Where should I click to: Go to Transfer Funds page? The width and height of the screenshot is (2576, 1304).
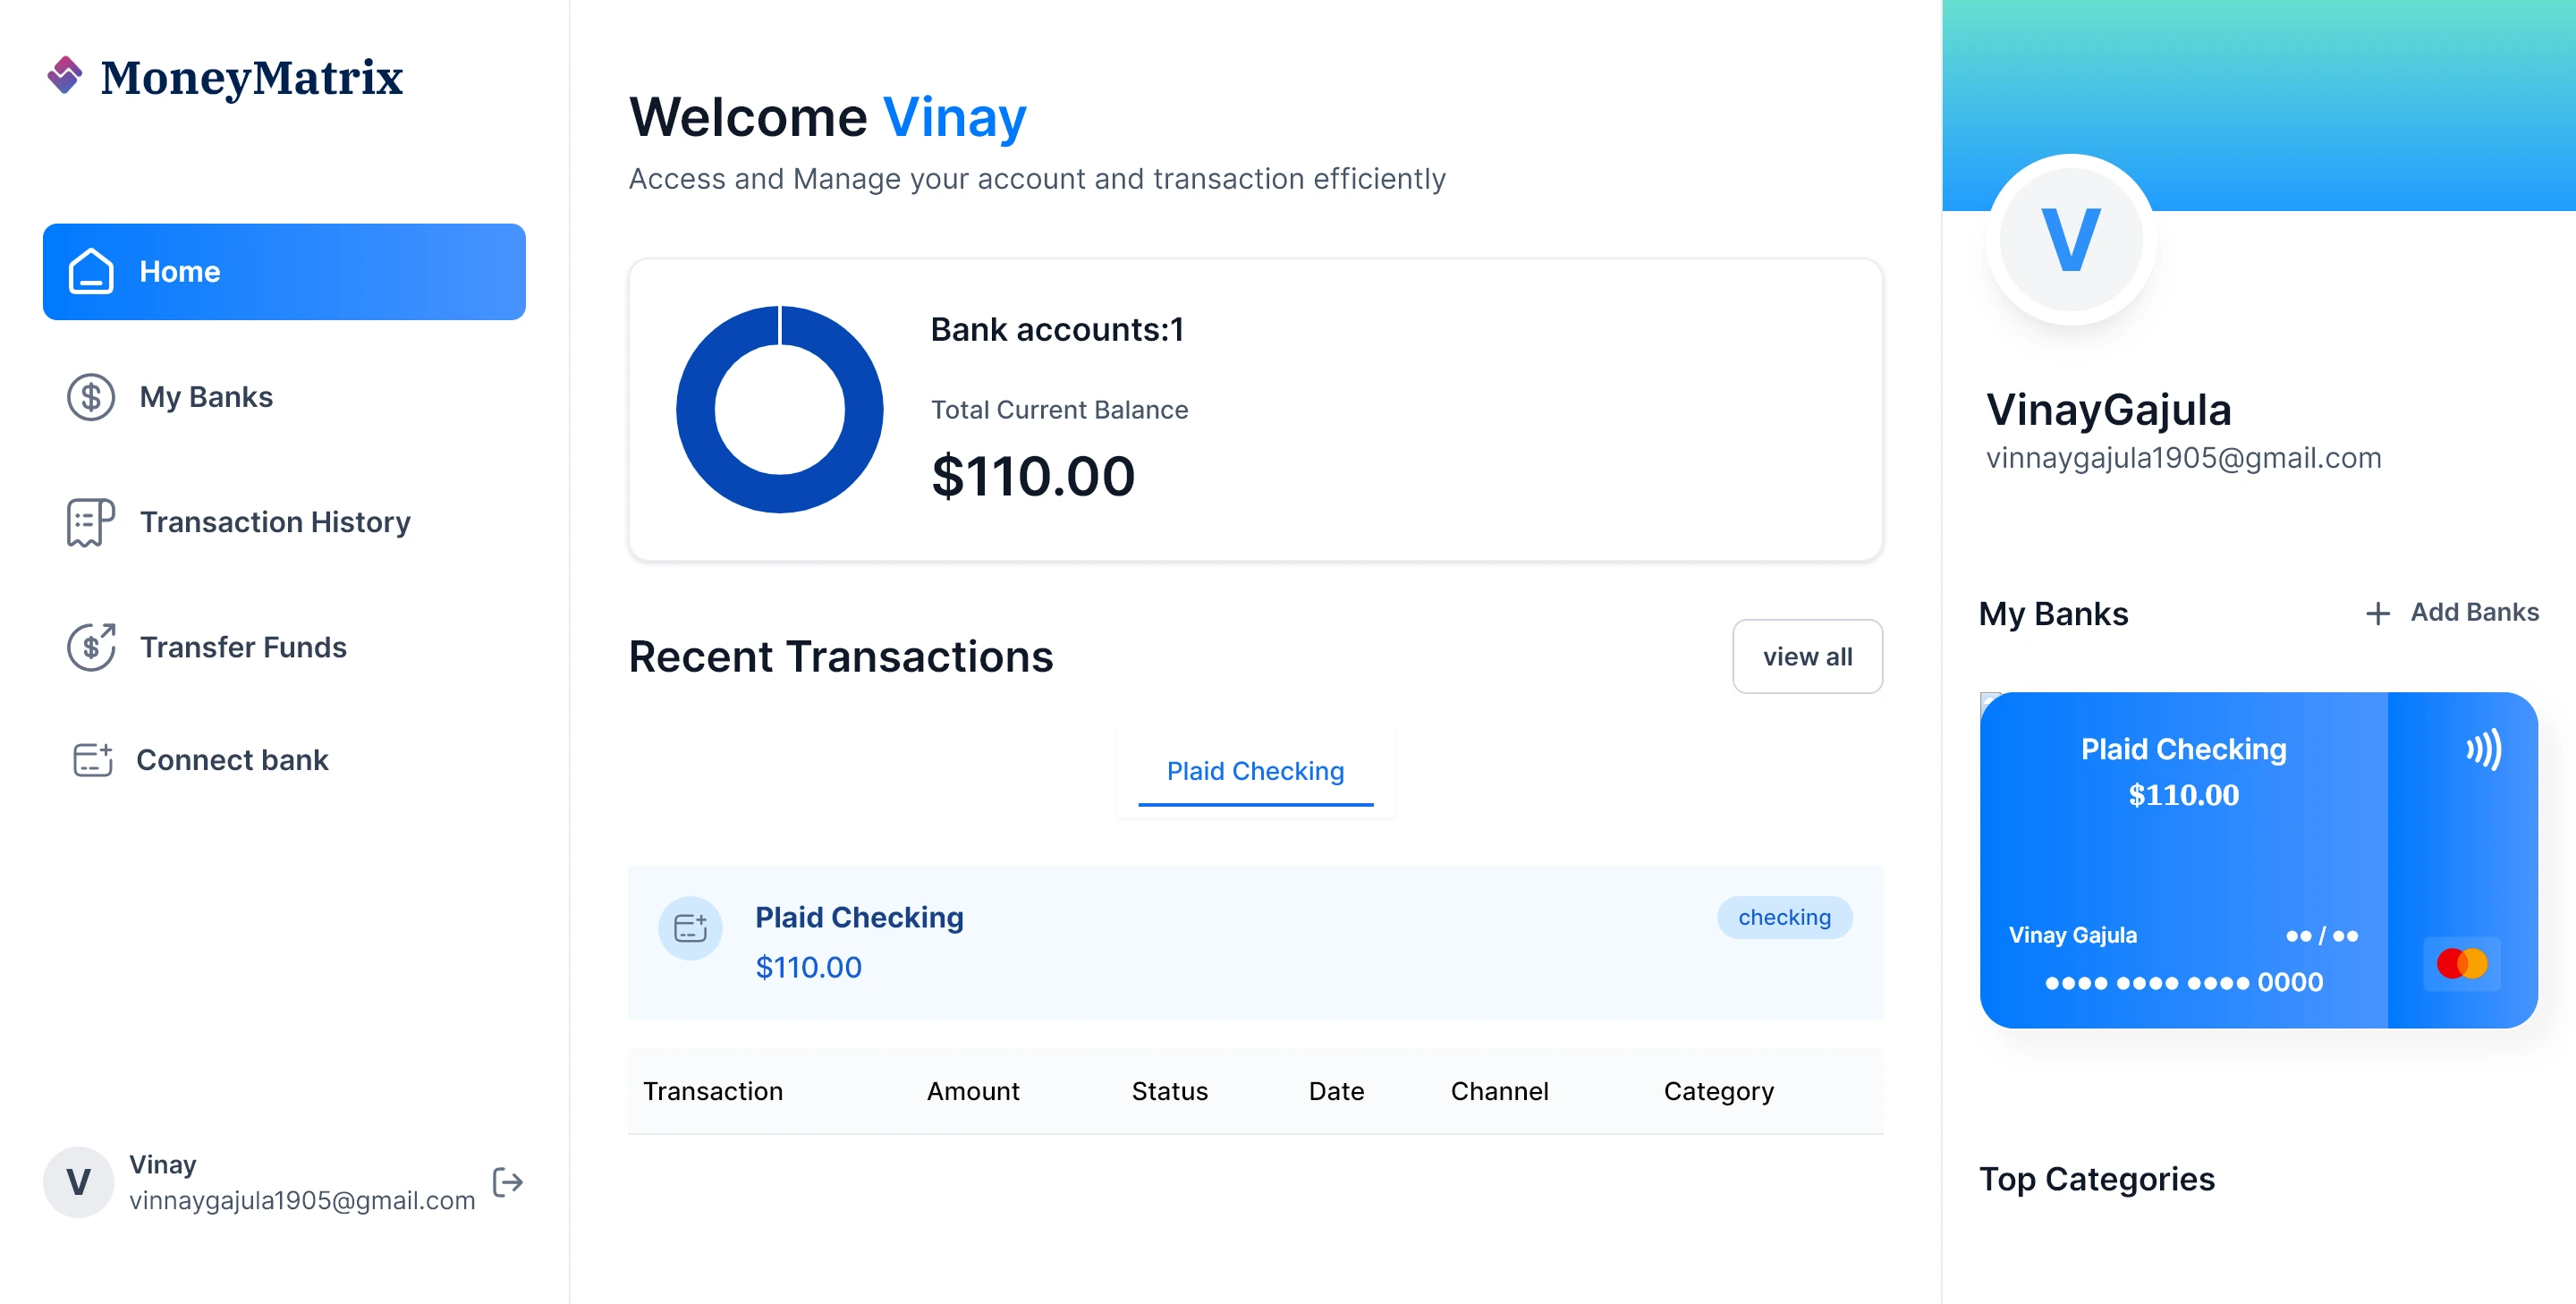coord(243,647)
